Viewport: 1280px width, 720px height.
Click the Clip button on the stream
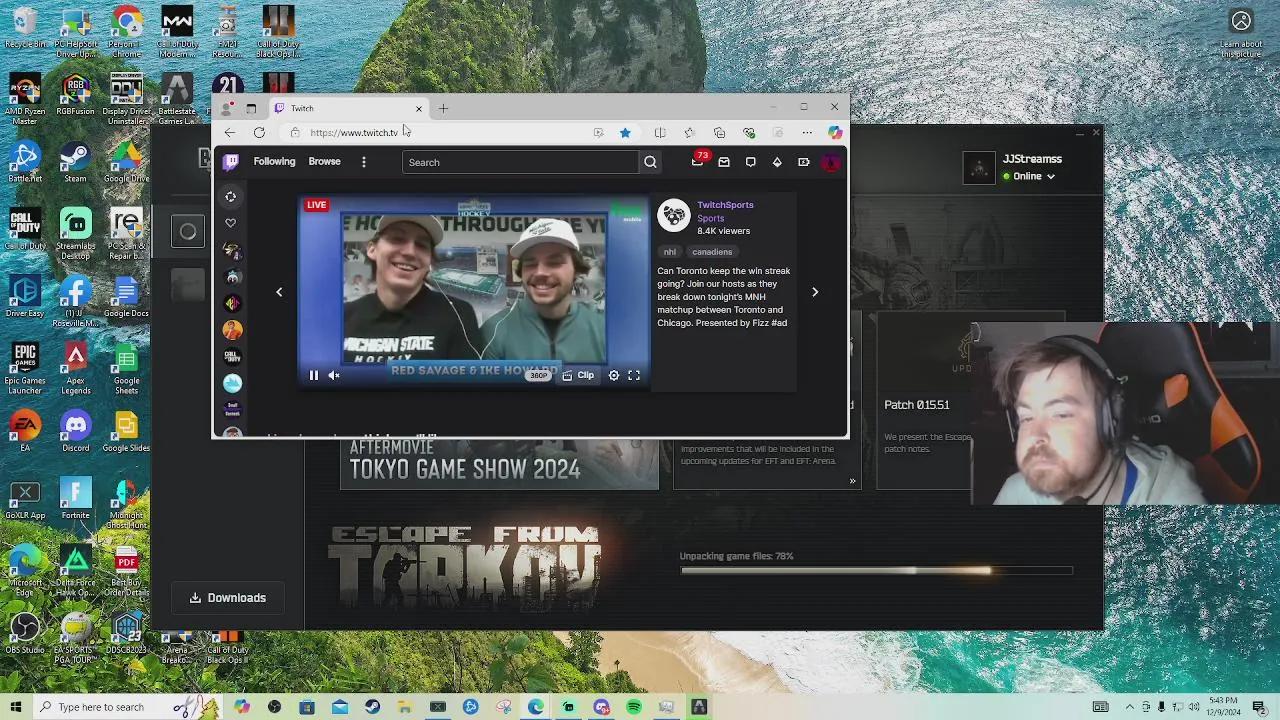coord(578,375)
